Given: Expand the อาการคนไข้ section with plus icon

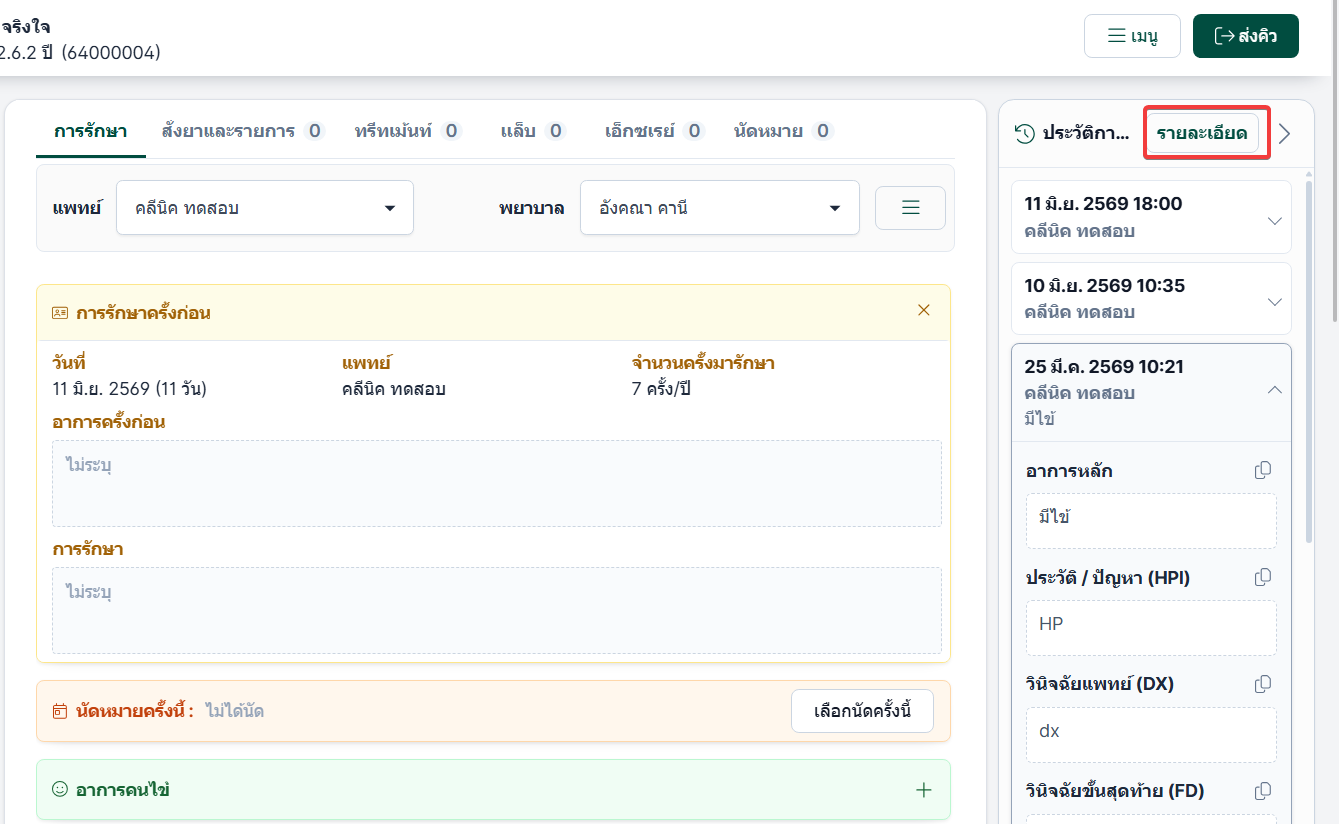Looking at the screenshot, I should (x=924, y=790).
